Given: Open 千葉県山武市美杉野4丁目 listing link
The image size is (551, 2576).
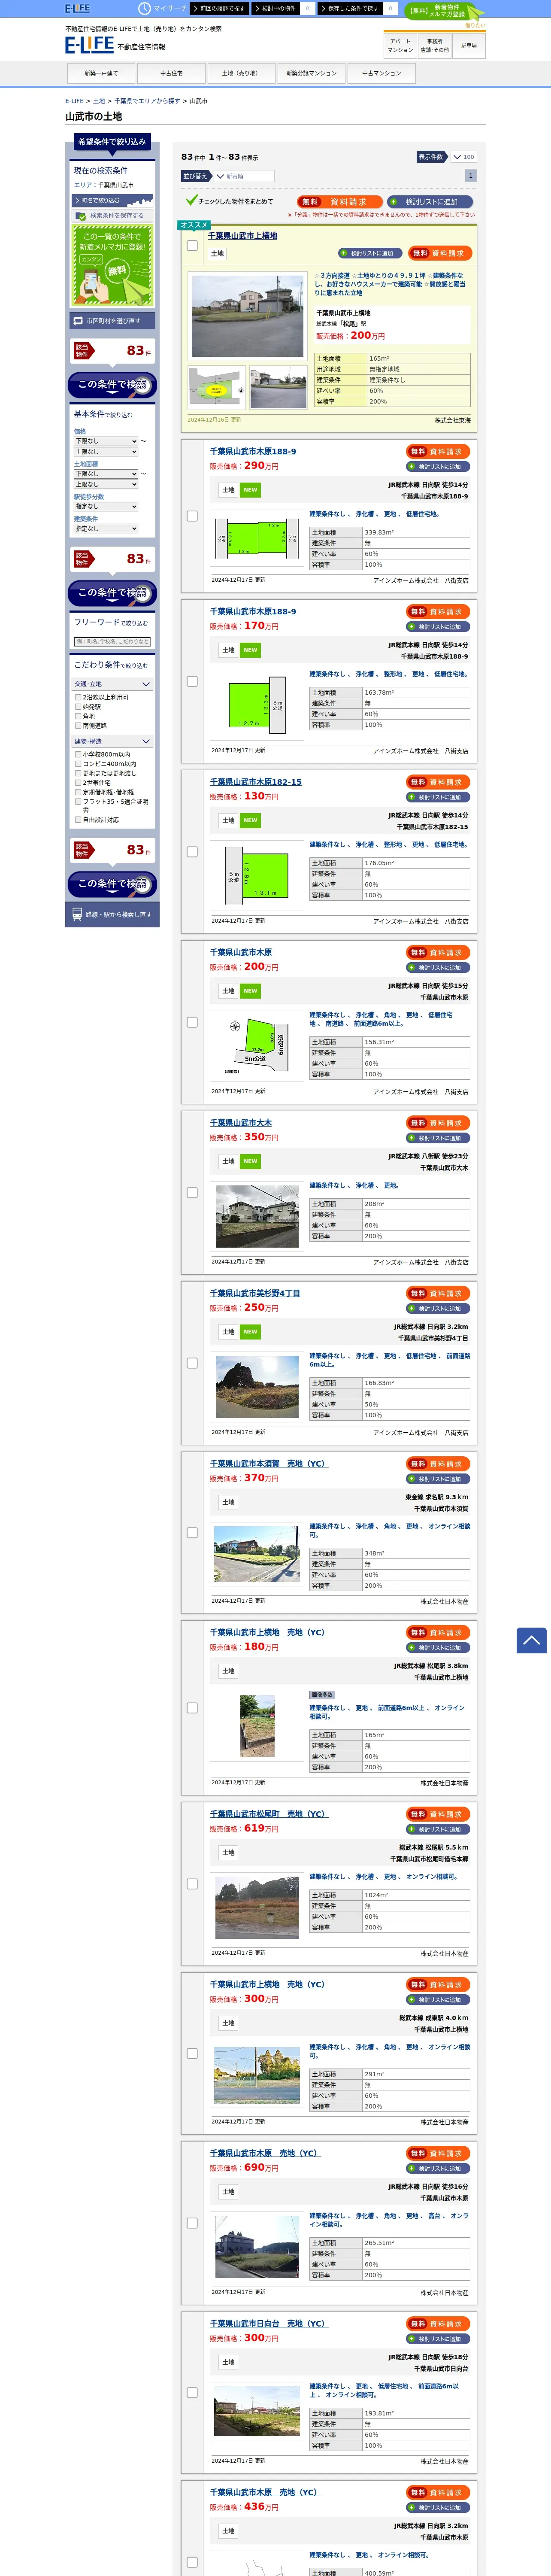Looking at the screenshot, I should [255, 1293].
